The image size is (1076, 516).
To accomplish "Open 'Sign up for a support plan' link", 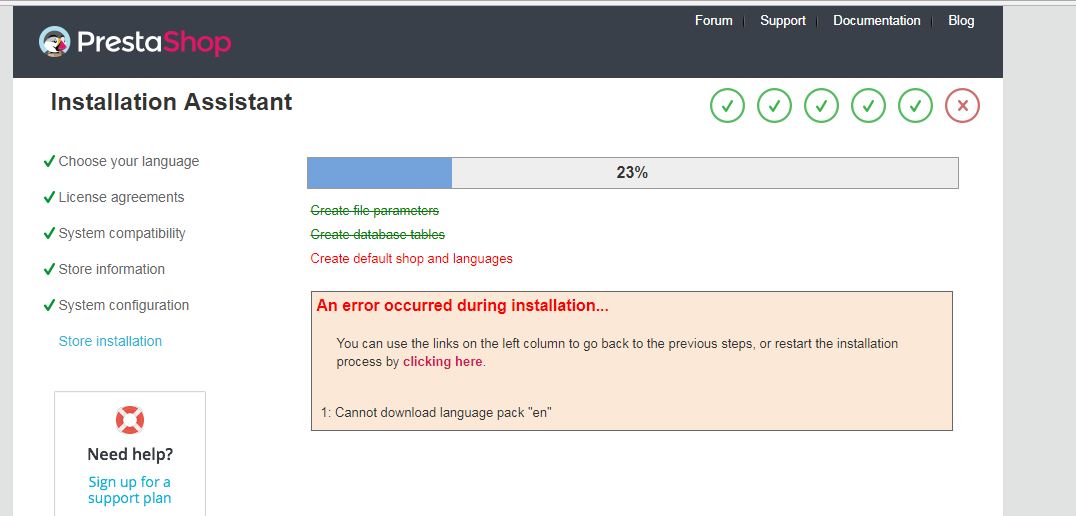I will (130, 490).
